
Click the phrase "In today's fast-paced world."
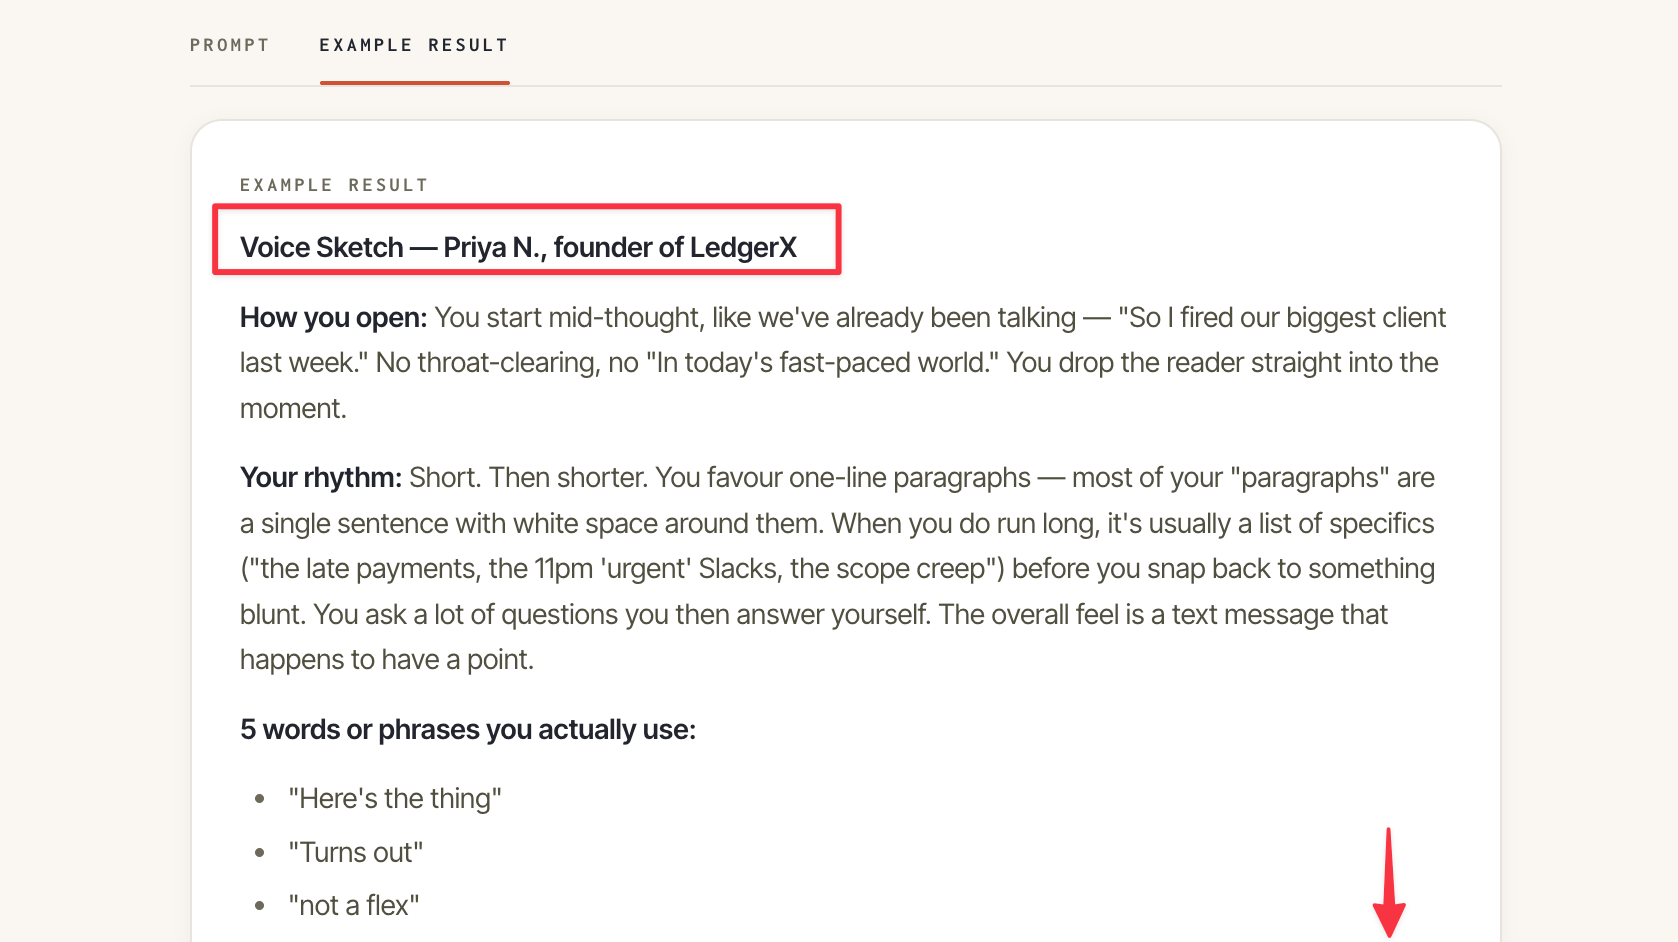[x=823, y=363]
